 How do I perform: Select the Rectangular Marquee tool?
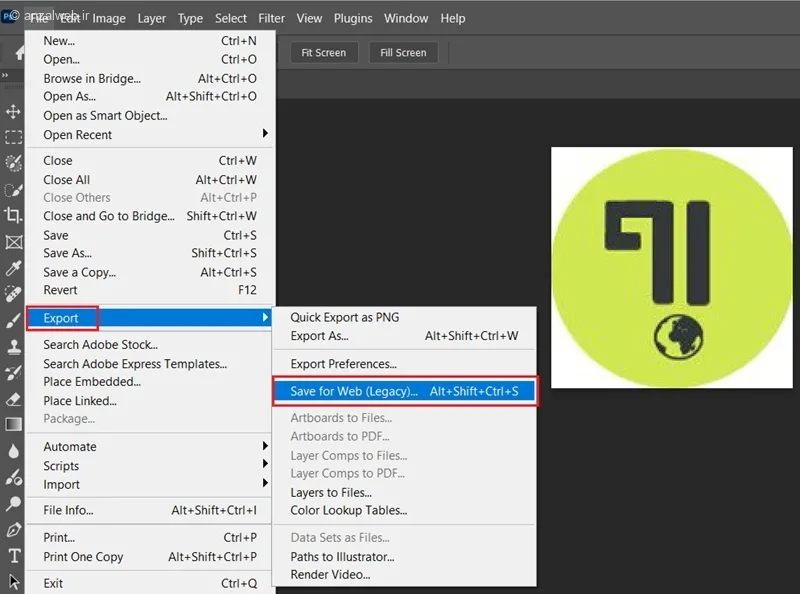(x=13, y=137)
